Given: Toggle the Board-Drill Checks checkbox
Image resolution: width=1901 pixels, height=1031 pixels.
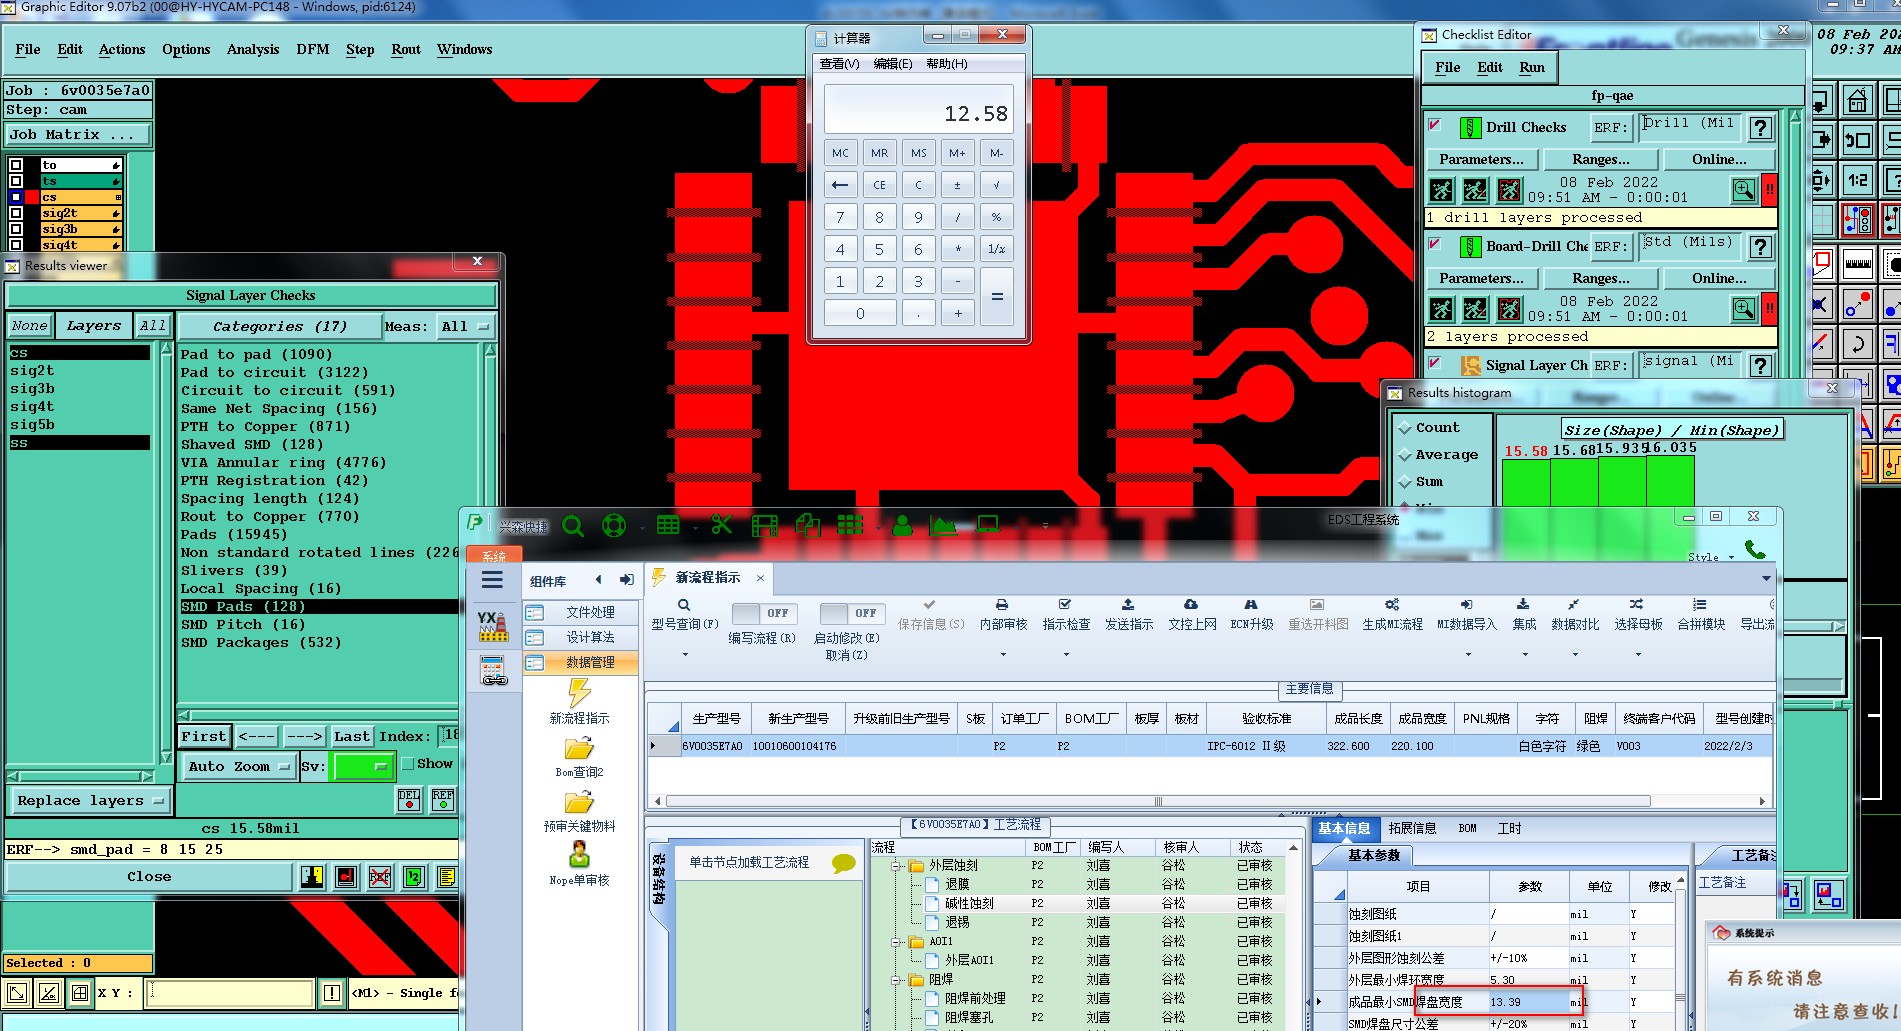Looking at the screenshot, I should (x=1435, y=244).
